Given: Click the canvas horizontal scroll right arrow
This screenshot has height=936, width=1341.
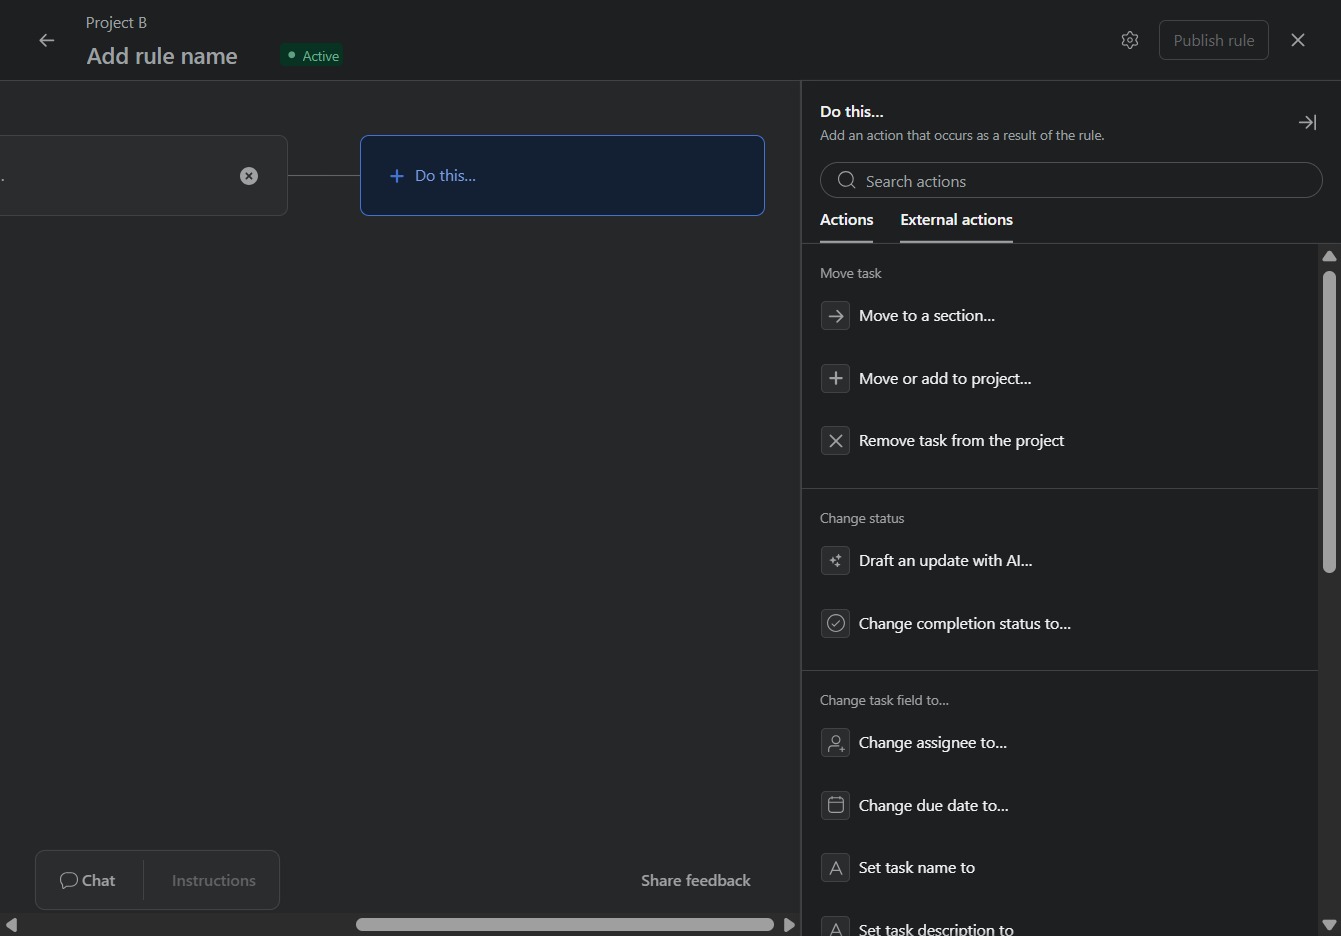Looking at the screenshot, I should pyautogui.click(x=789, y=925).
